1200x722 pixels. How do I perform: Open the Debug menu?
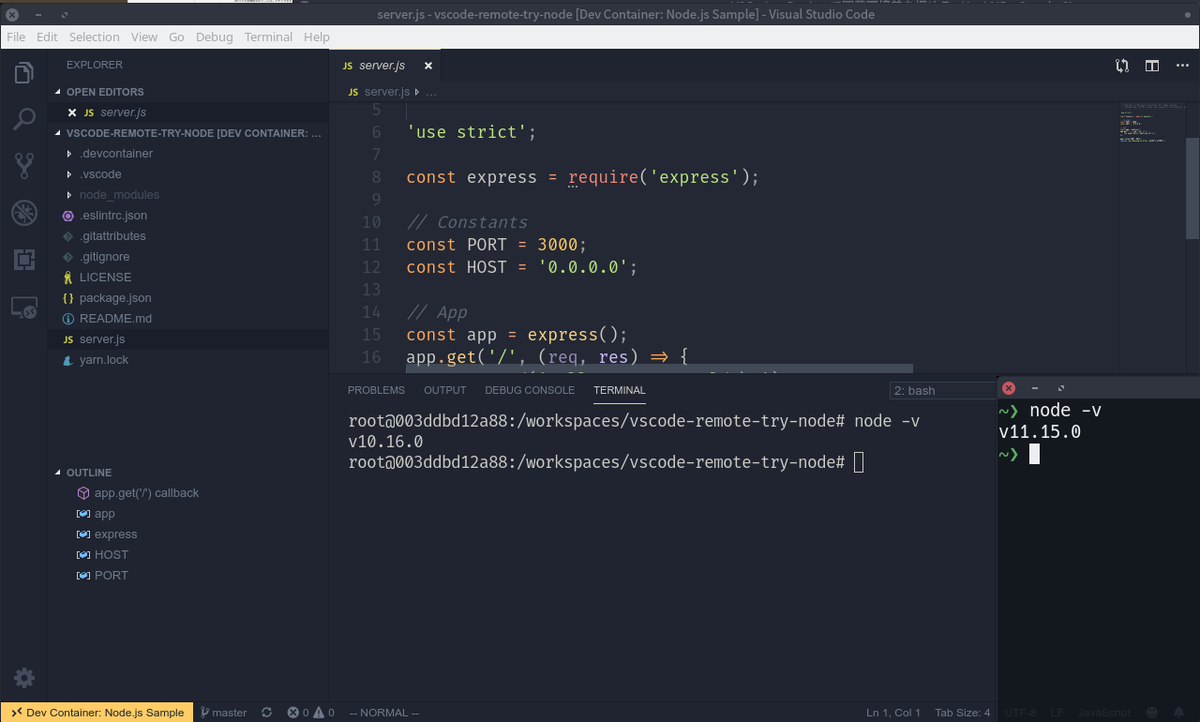214,37
